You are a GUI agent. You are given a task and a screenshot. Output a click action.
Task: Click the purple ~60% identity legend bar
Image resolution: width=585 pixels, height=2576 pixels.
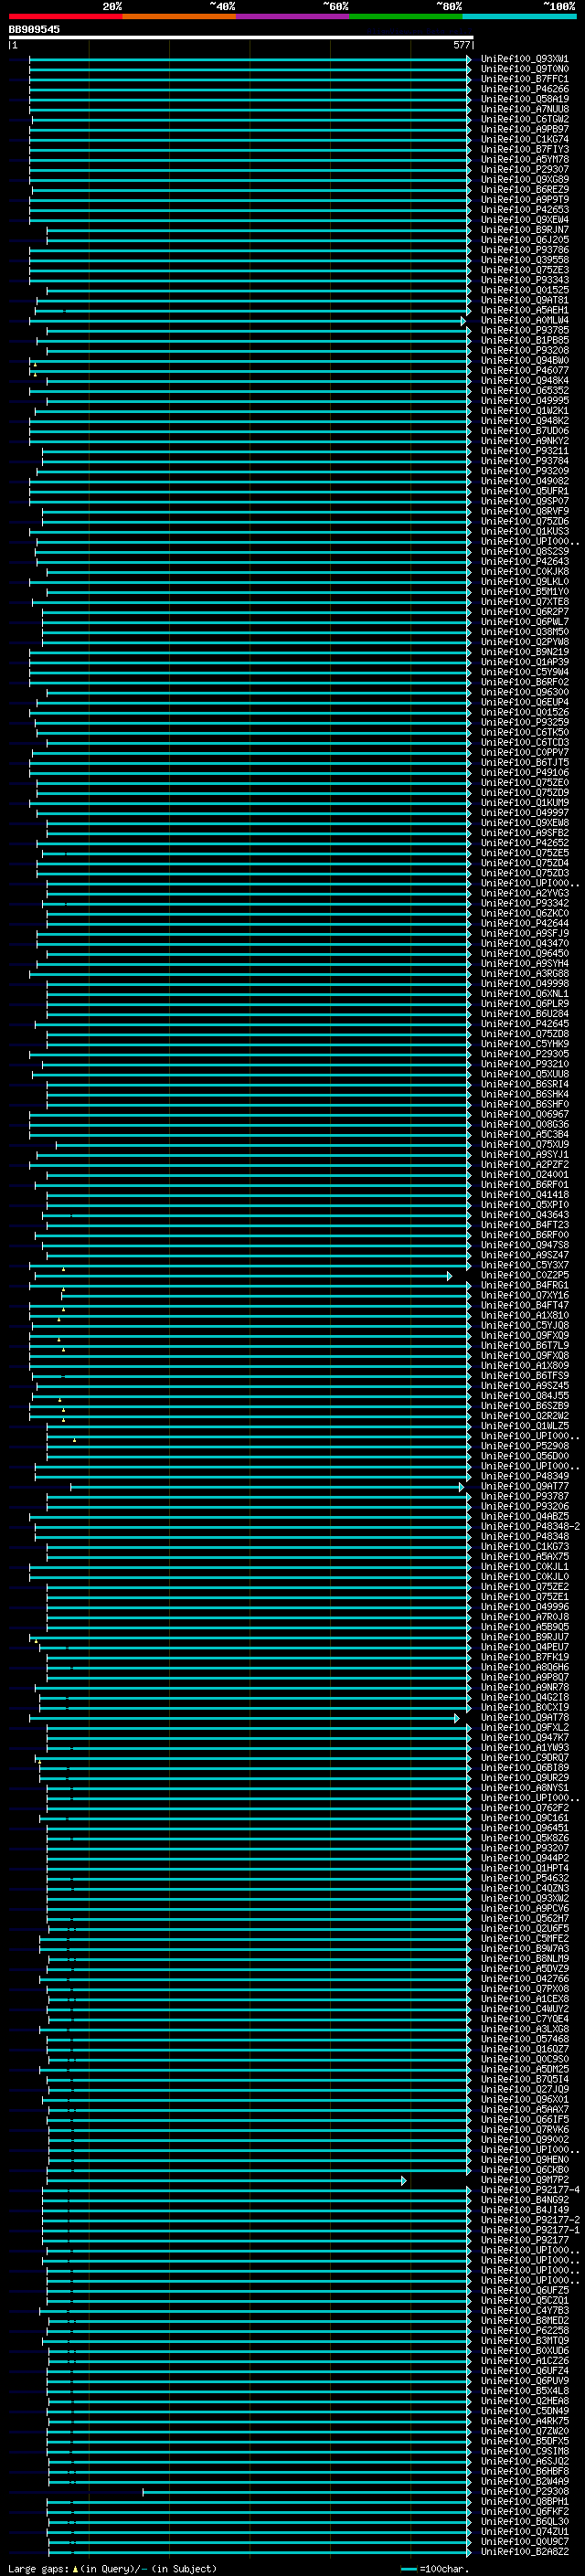pos(292,16)
